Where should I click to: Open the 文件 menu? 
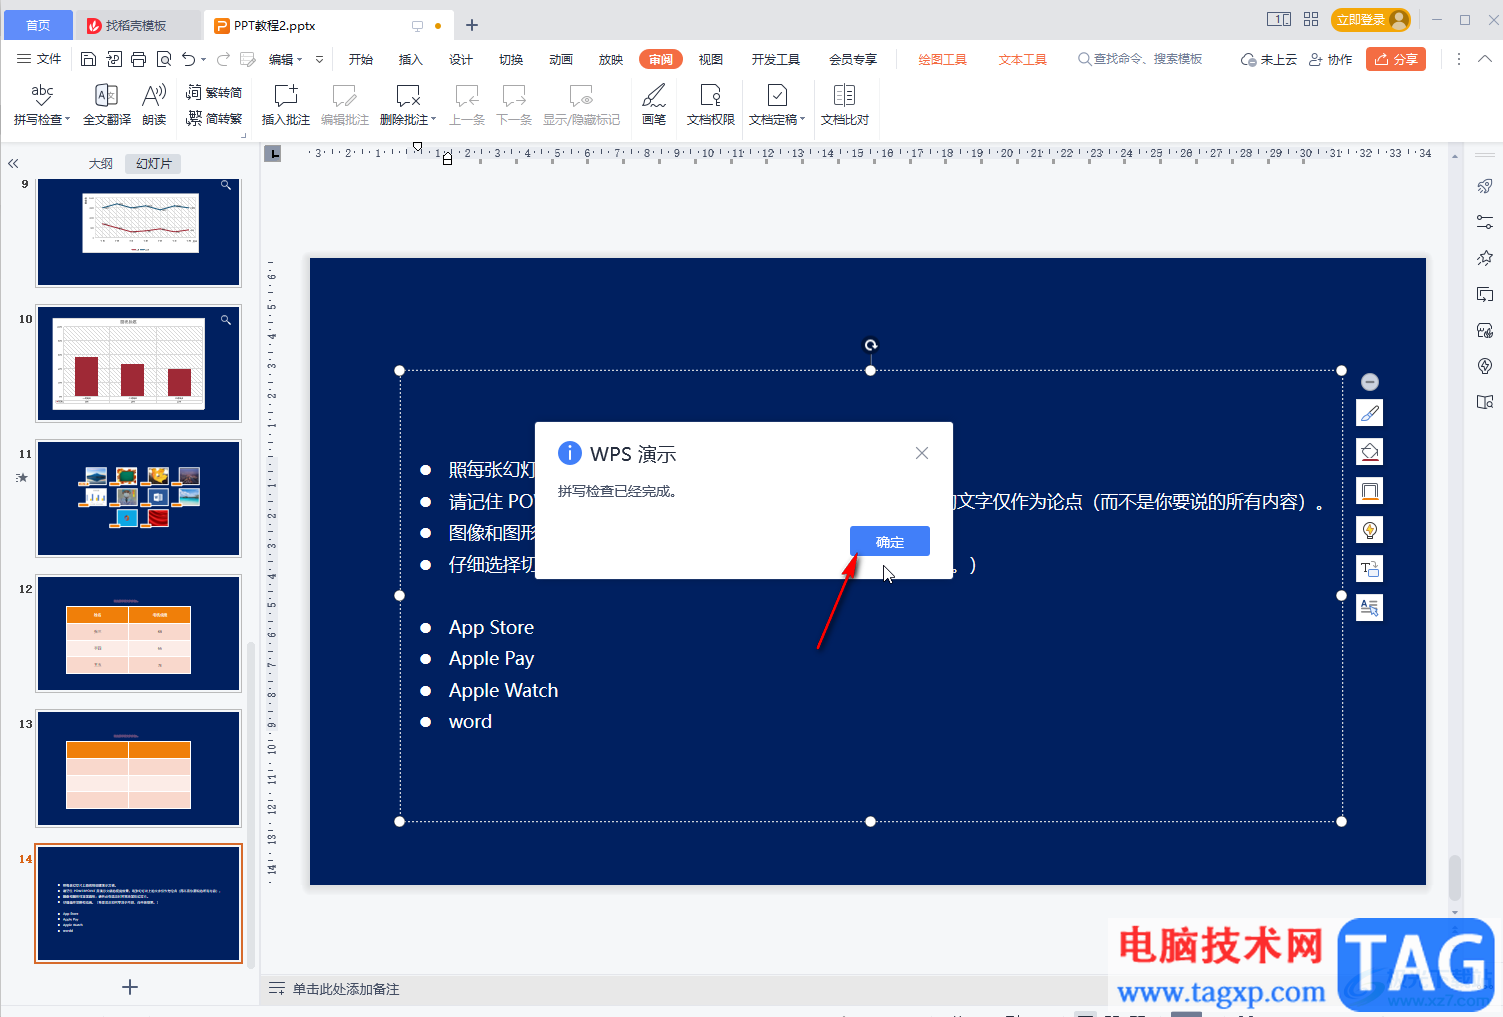[39, 59]
